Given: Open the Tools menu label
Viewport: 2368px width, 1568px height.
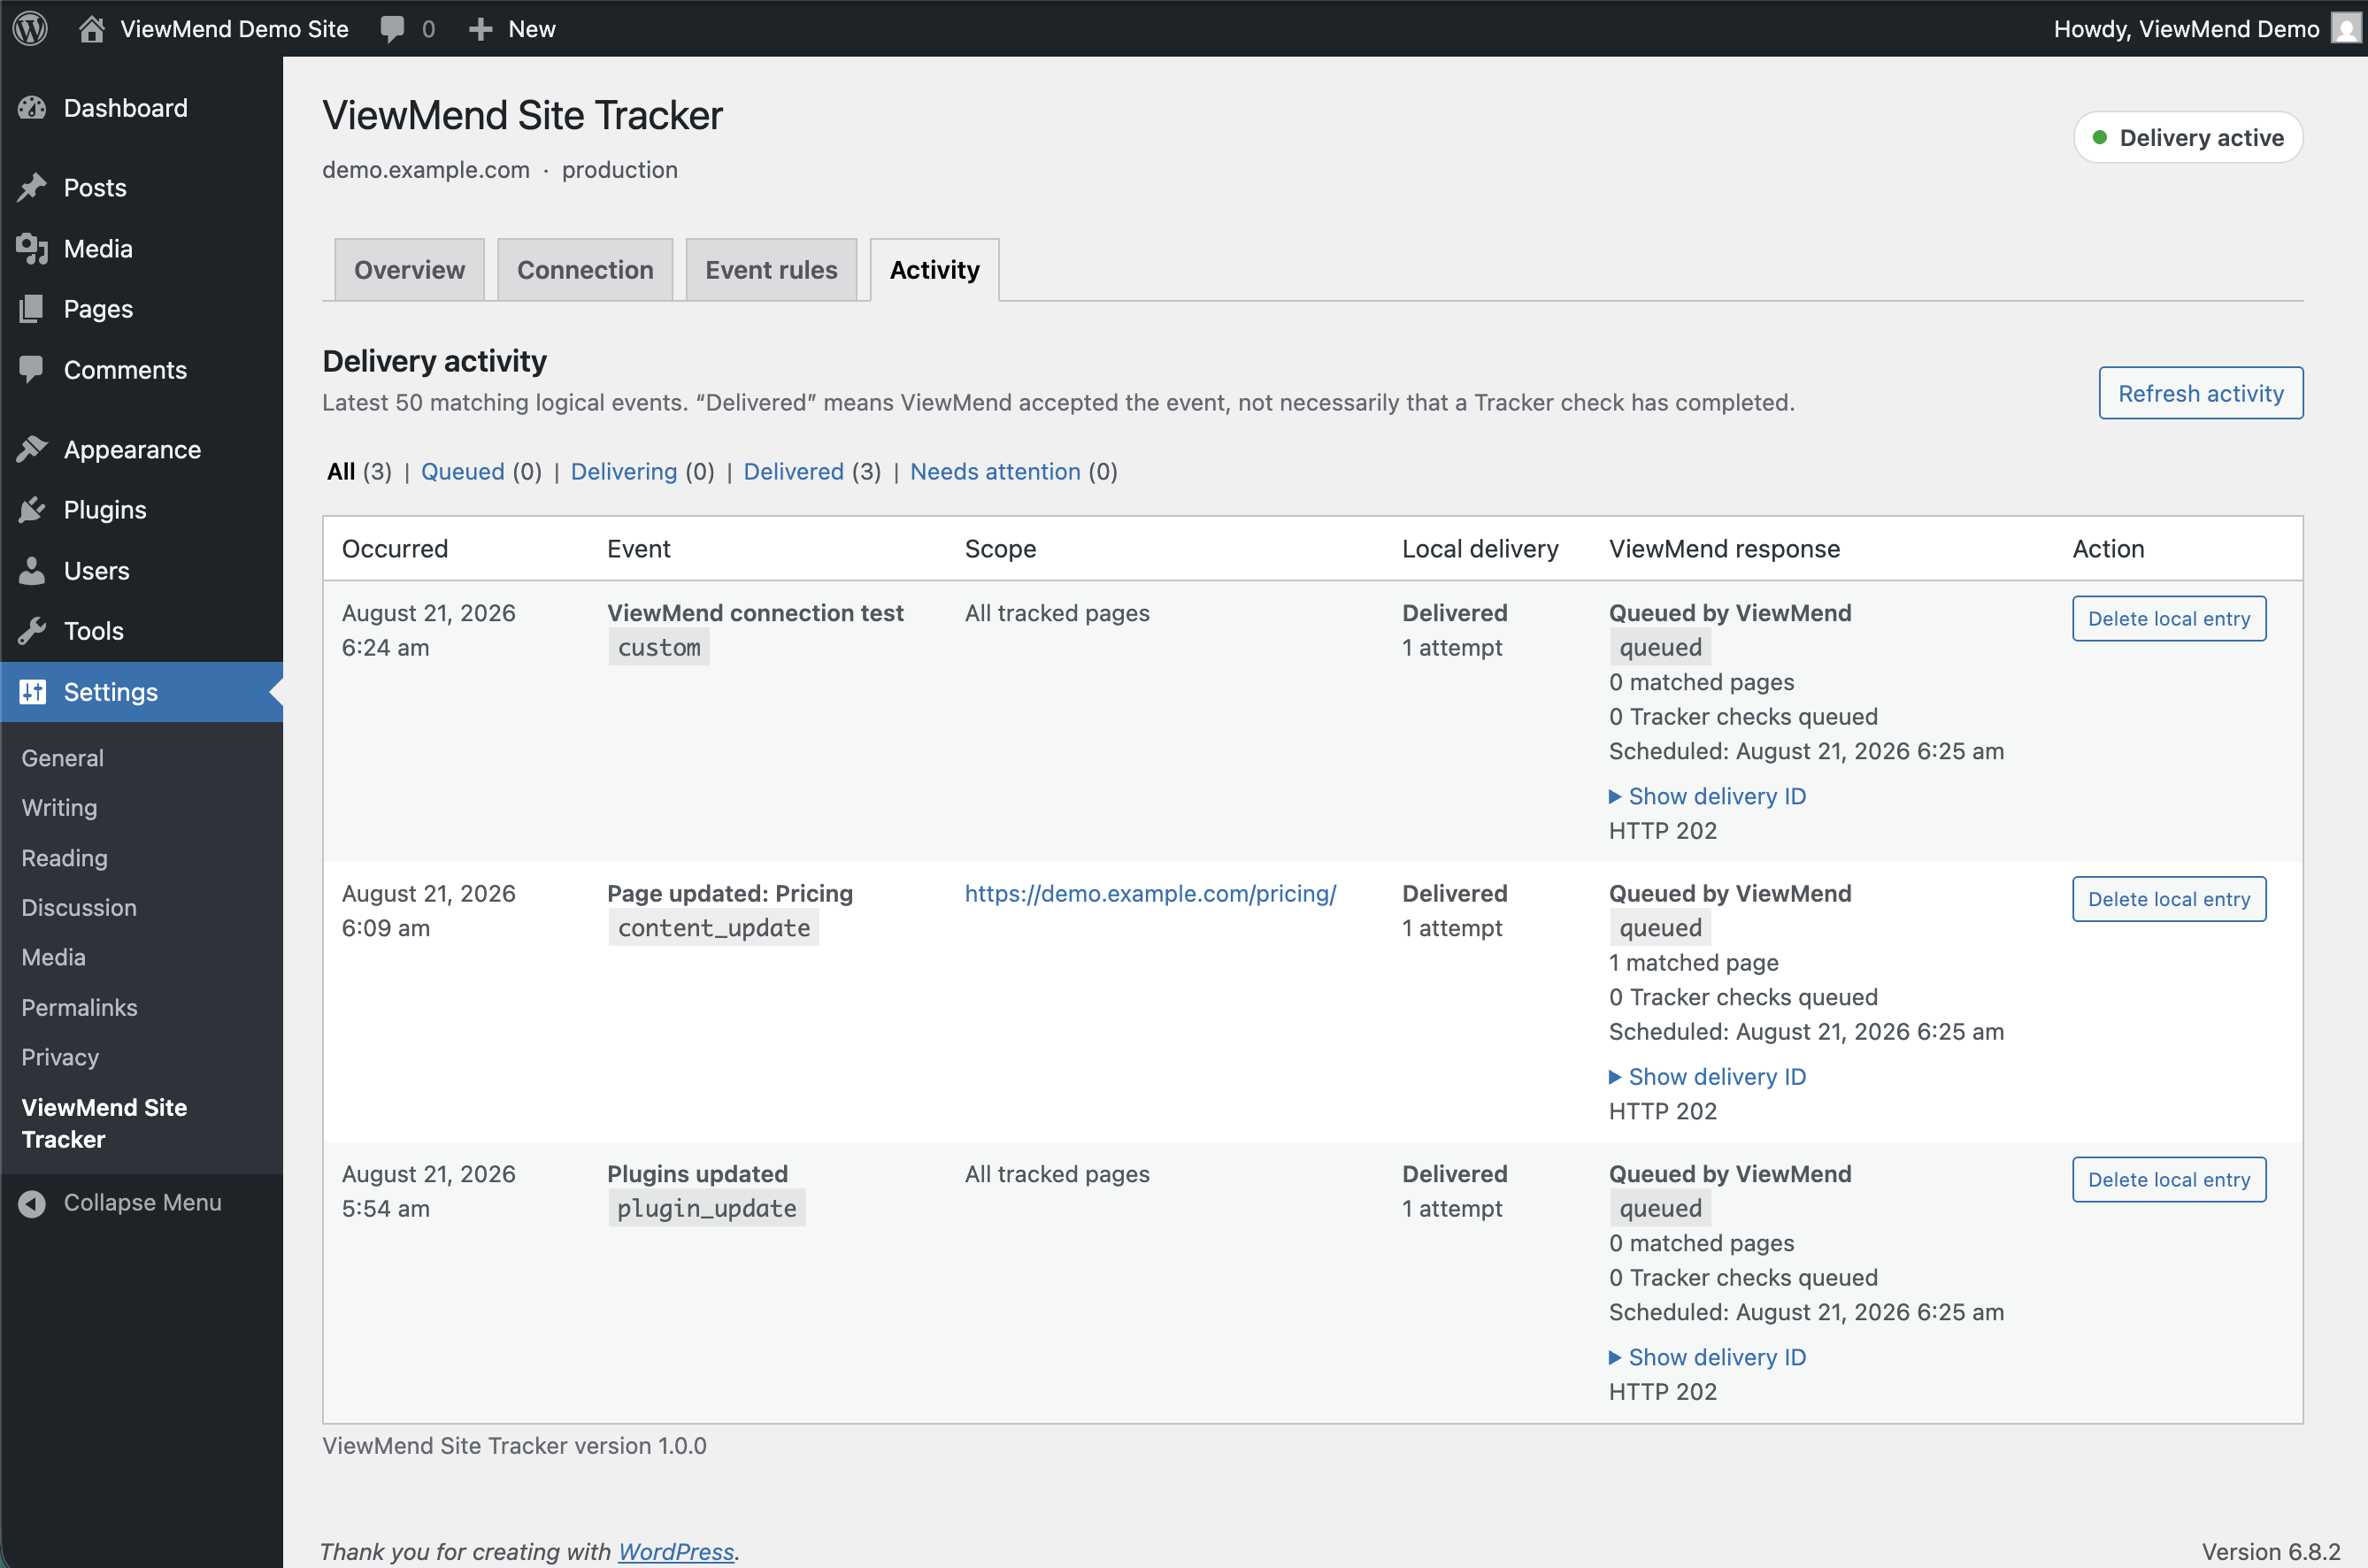Looking at the screenshot, I should tap(93, 631).
